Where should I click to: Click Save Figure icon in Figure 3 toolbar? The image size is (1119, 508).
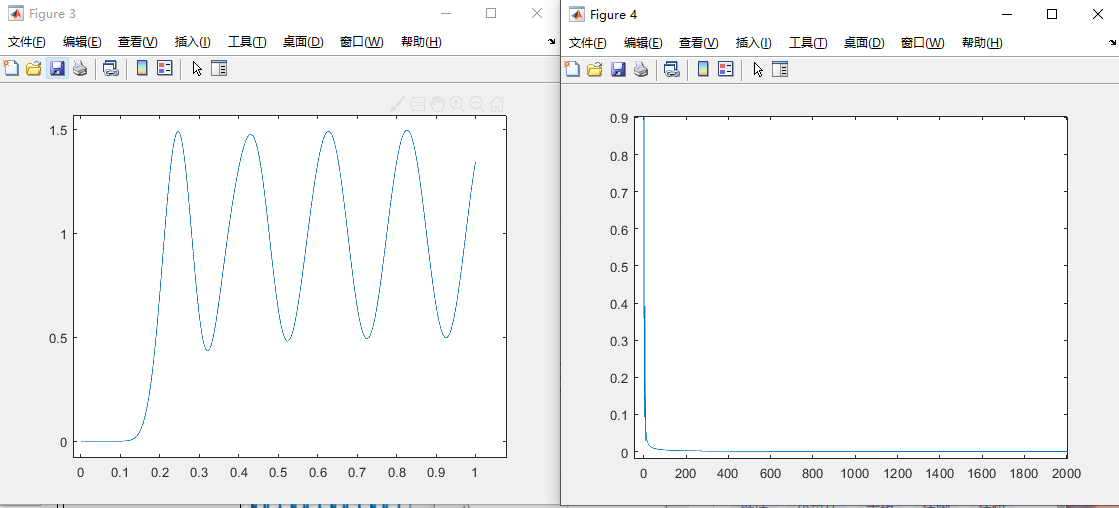(x=57, y=68)
